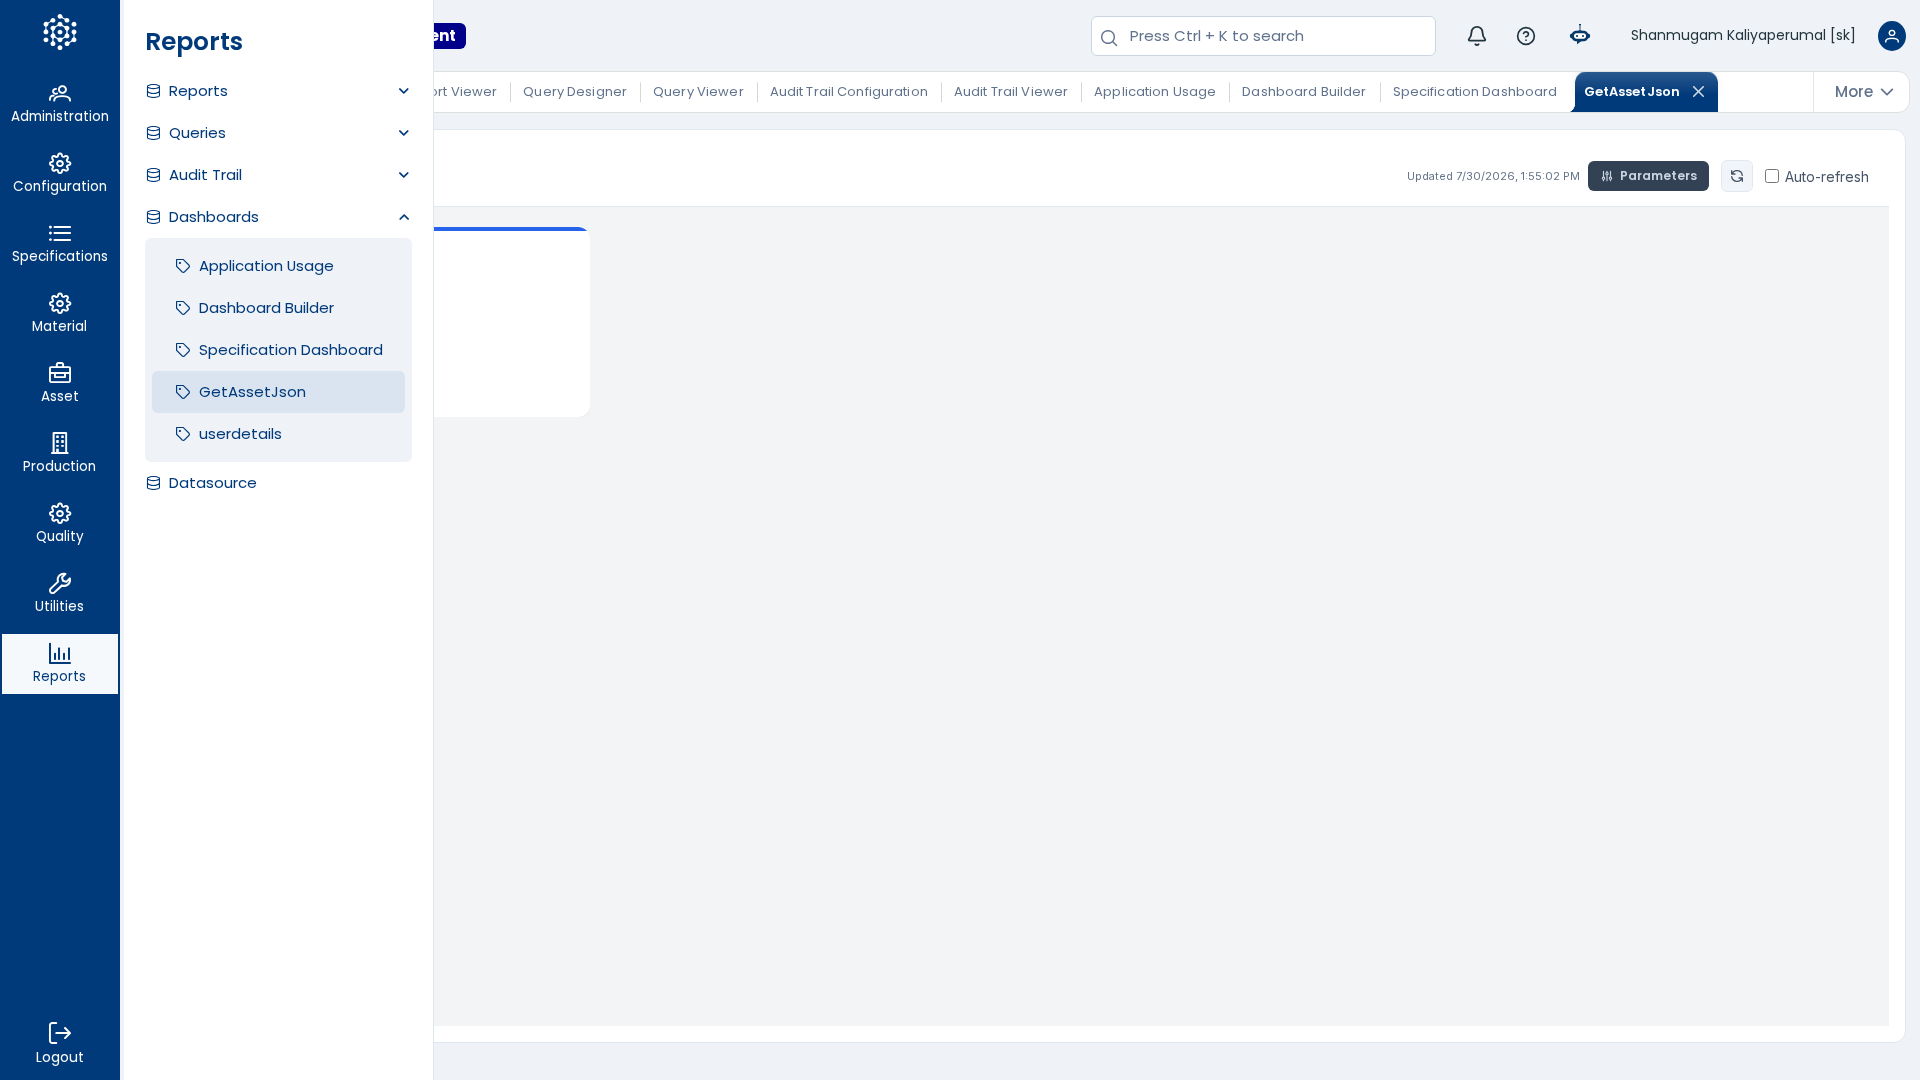Expand the Queries submenu group

(278, 133)
